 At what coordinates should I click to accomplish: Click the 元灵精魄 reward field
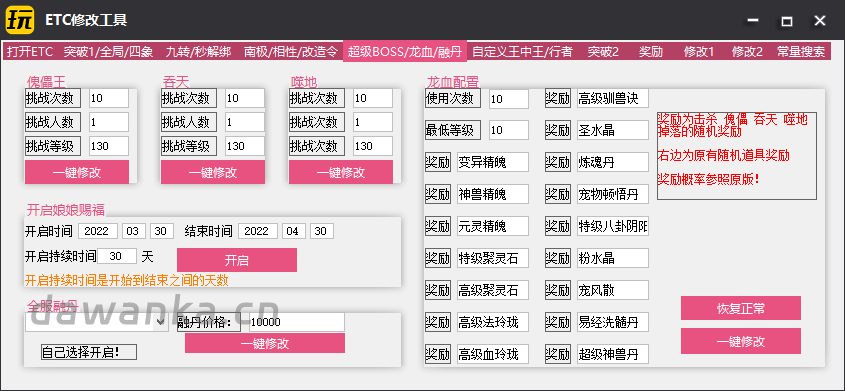pos(493,226)
